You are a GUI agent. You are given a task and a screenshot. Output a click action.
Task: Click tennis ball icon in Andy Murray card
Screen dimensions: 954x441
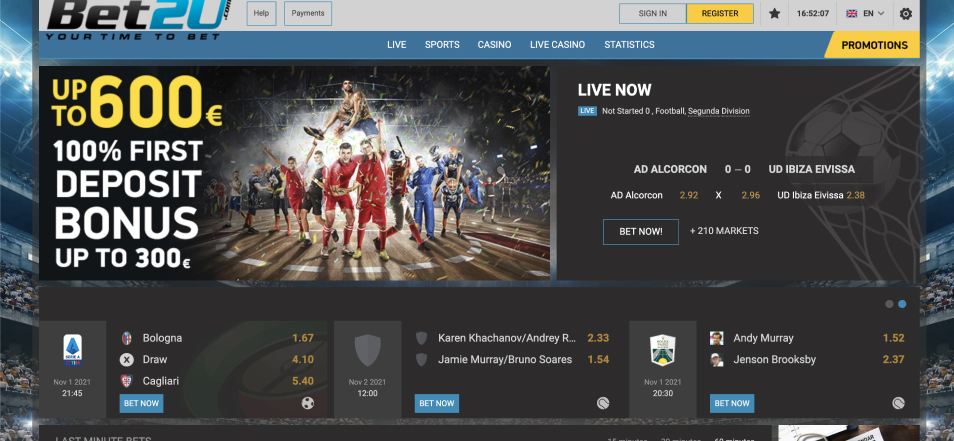click(x=898, y=403)
